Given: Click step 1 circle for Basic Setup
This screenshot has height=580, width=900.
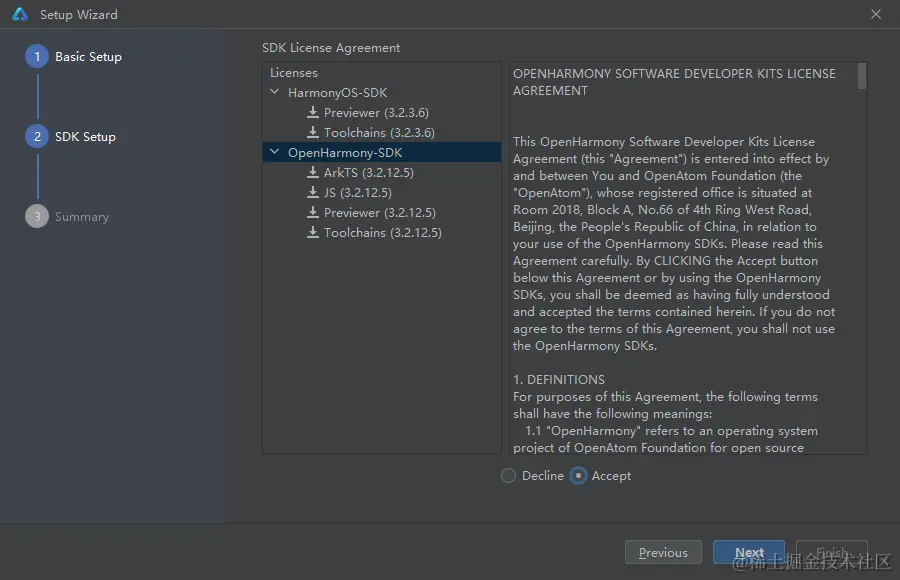Looking at the screenshot, I should [x=37, y=56].
